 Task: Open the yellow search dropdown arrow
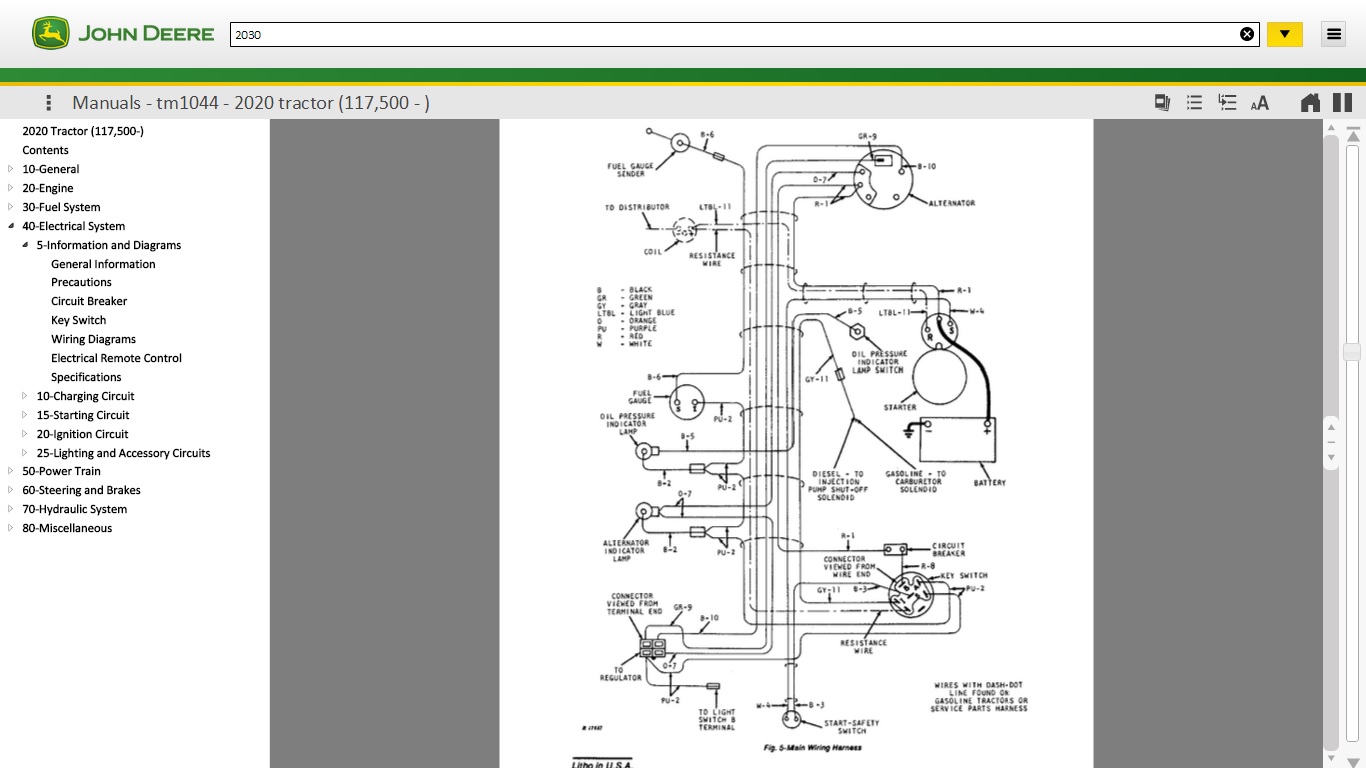1285,34
